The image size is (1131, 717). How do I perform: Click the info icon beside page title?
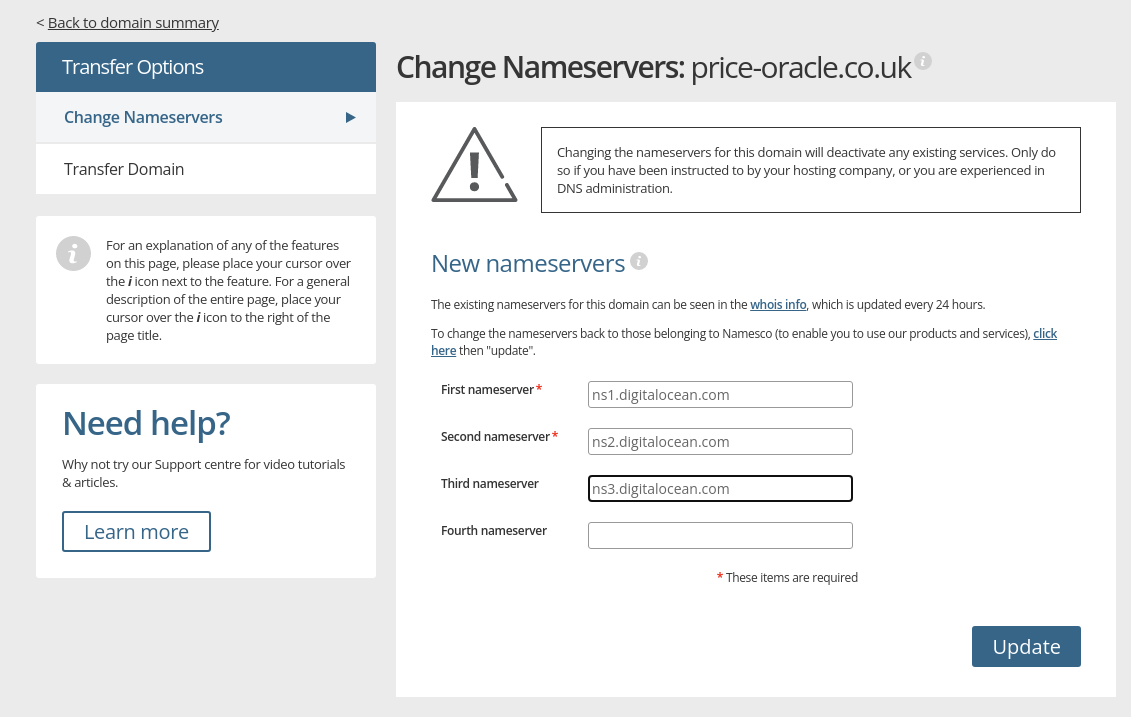pyautogui.click(x=923, y=61)
